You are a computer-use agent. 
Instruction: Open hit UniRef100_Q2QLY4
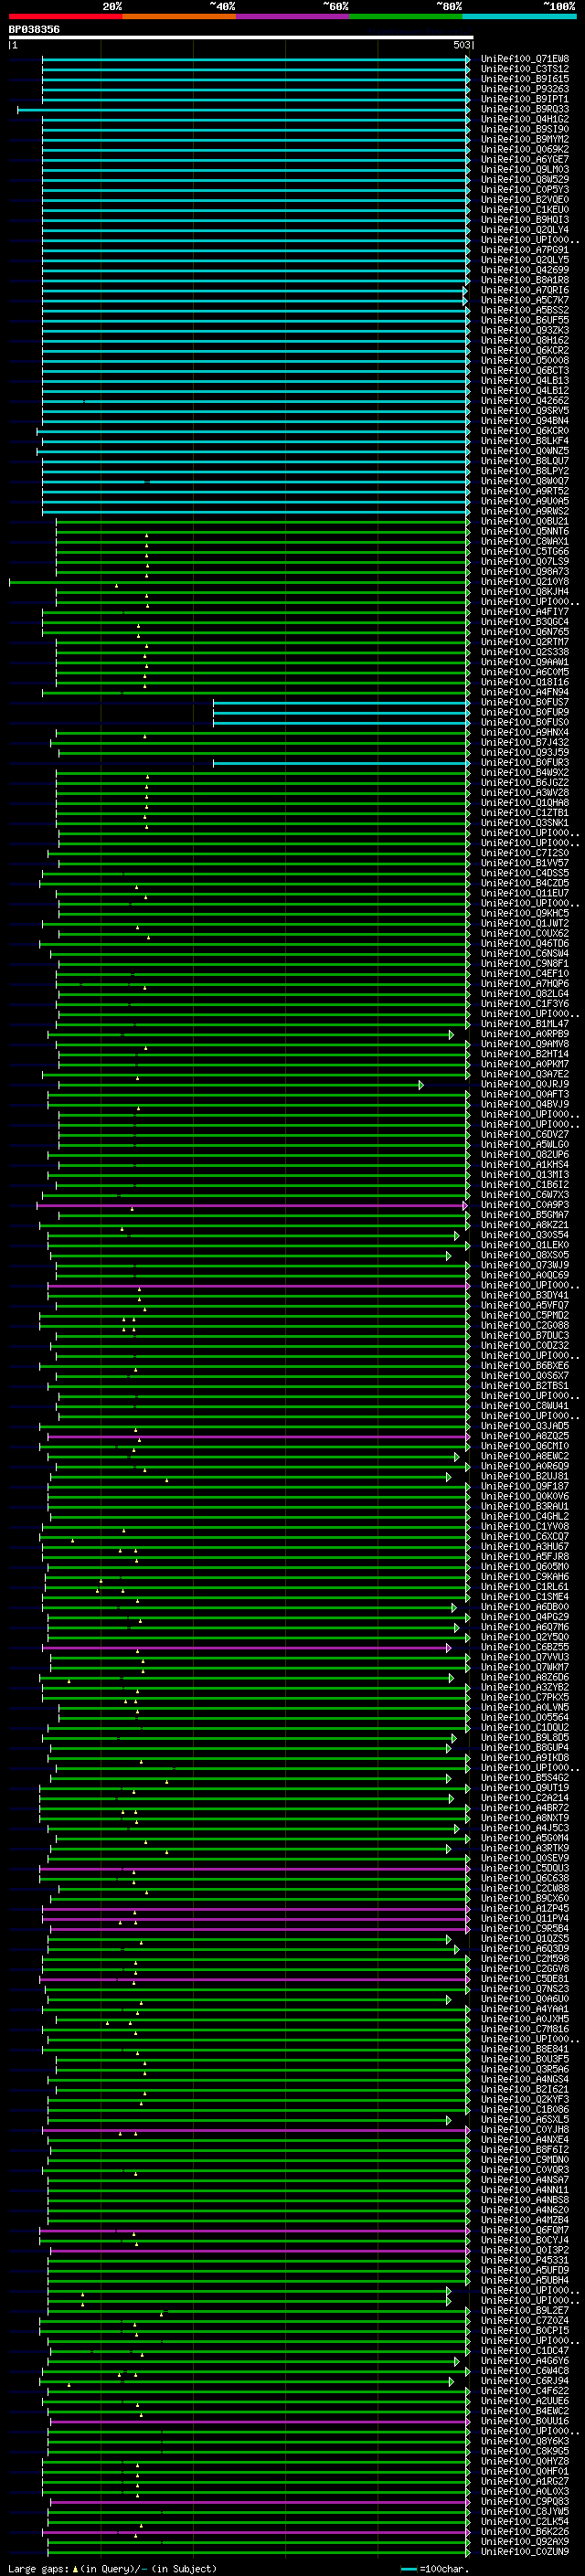525,230
